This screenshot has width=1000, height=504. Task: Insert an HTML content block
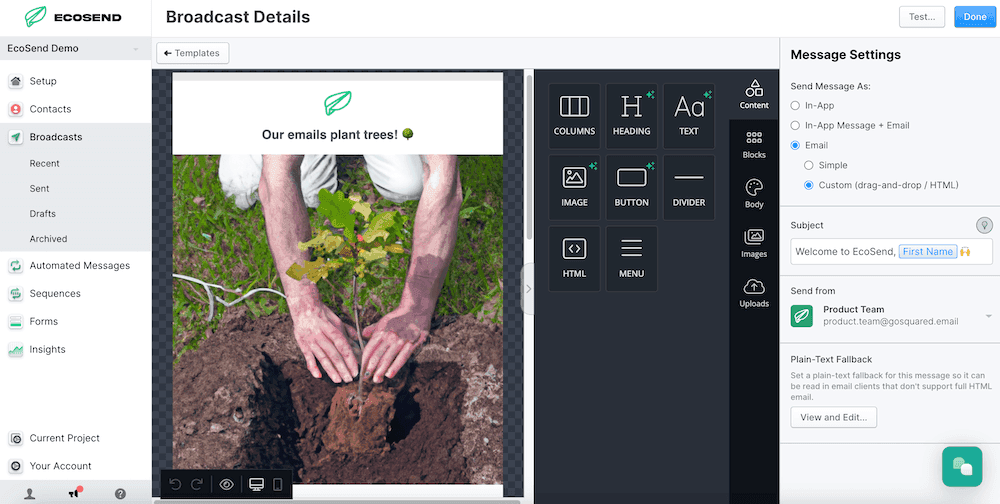(574, 259)
